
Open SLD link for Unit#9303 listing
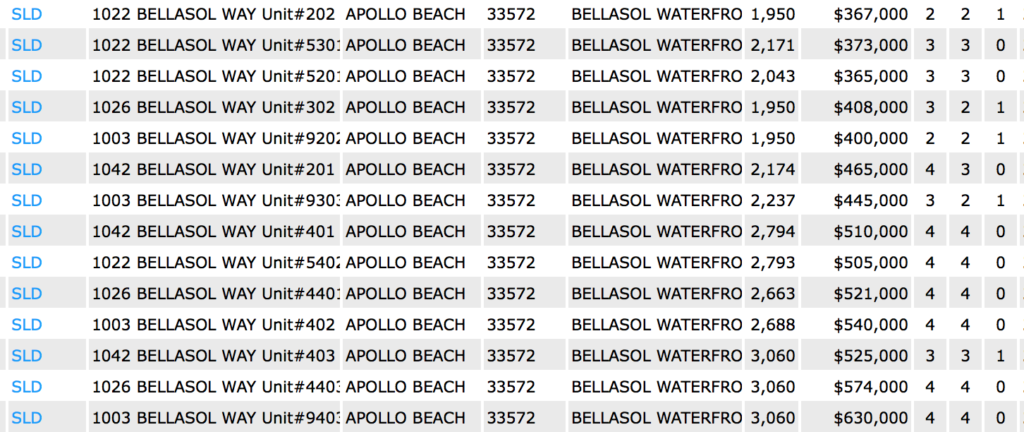point(27,200)
